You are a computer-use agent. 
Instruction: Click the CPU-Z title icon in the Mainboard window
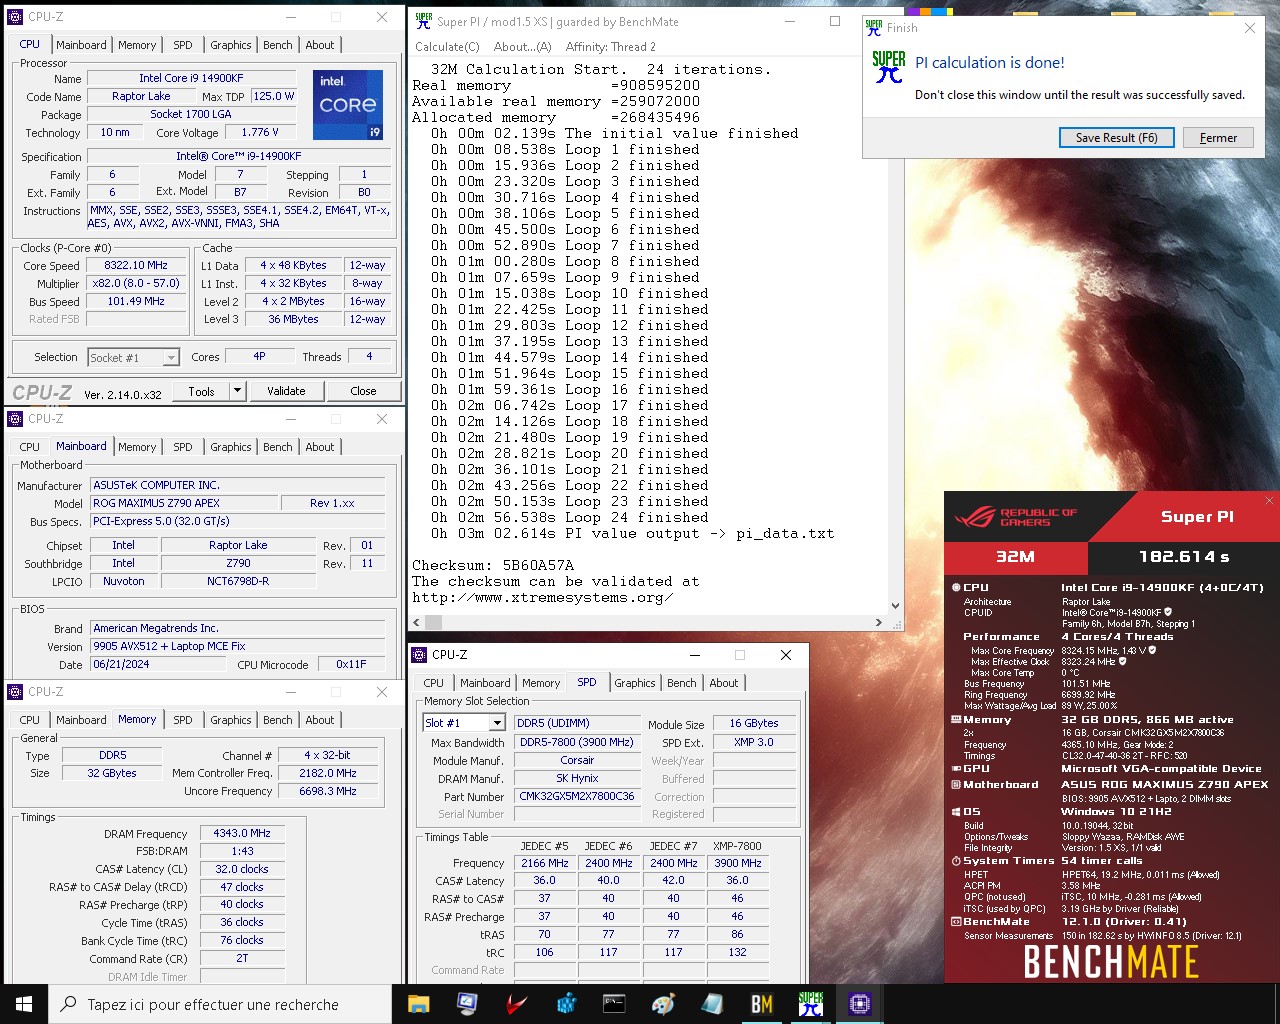tap(15, 419)
